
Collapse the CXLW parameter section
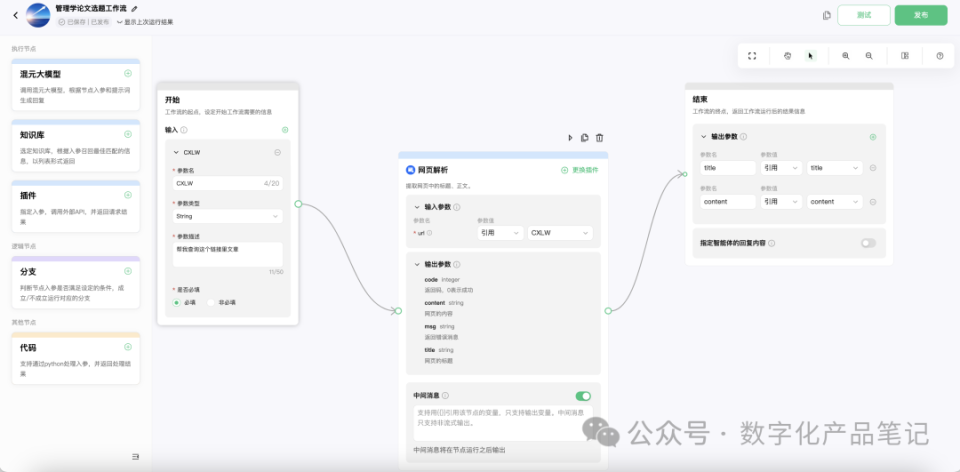pyautogui.click(x=176, y=152)
